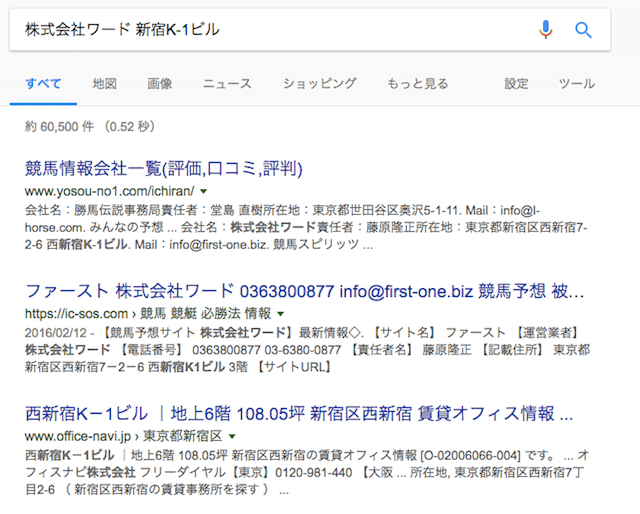Expand the dropdown arrow beside the www.office-navi.jp URL
Viewport: 640px width, 514px height.
[232, 436]
